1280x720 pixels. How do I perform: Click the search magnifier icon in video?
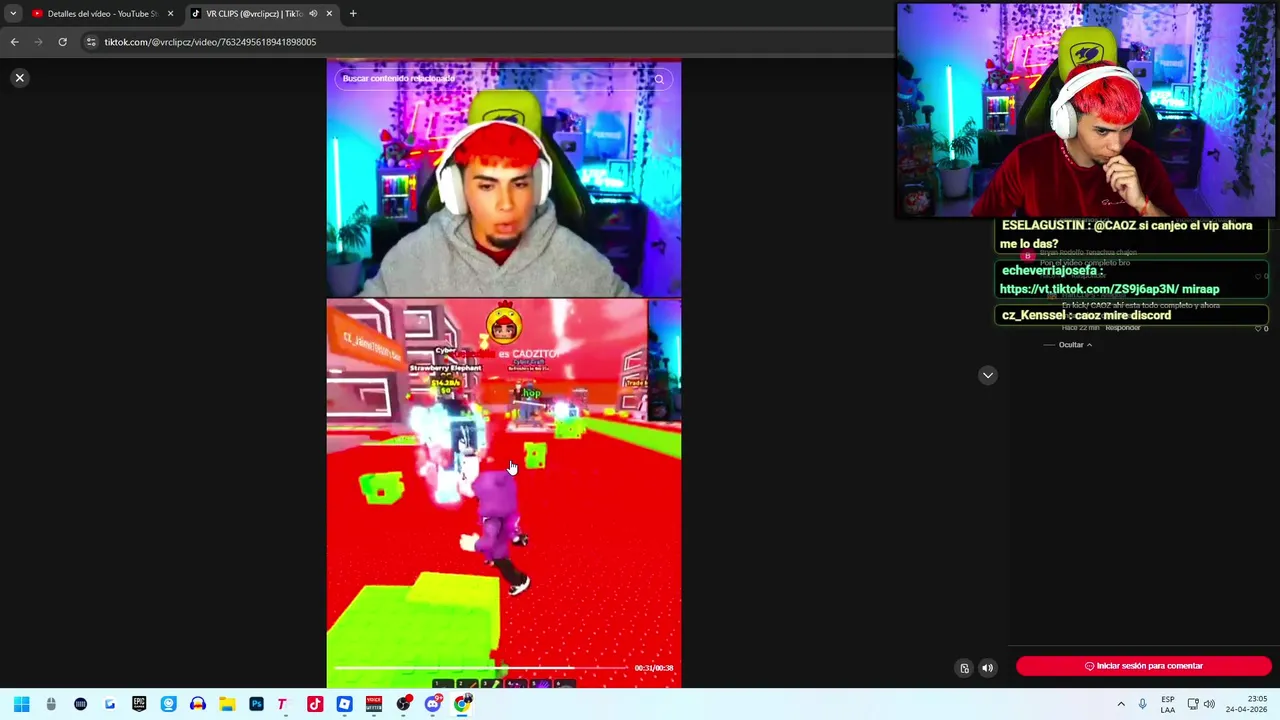pos(659,79)
